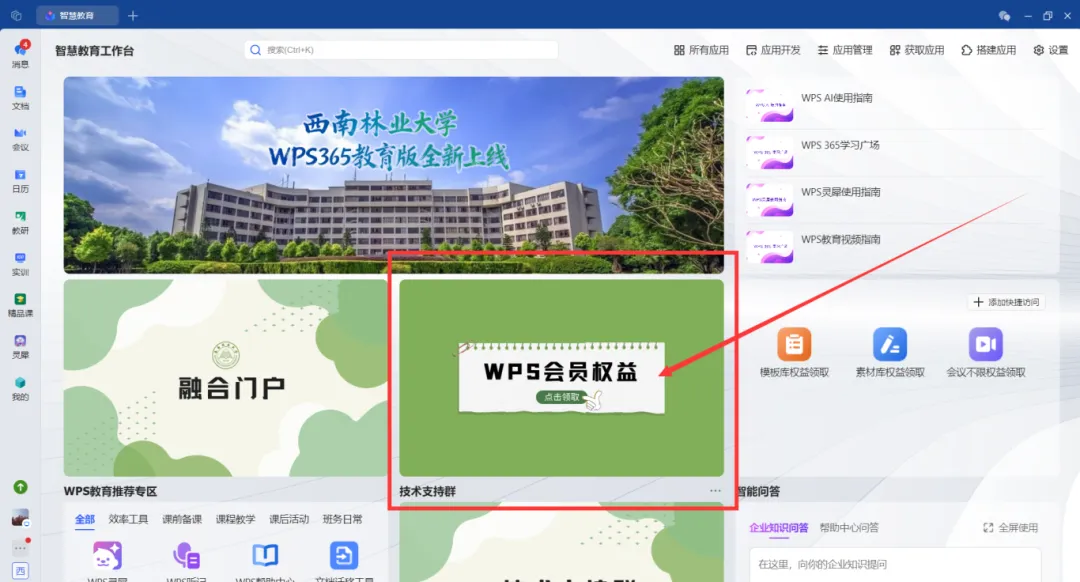The height and width of the screenshot is (582, 1080).
Task: Click the 西 organization icon in sidebar
Action: click(x=21, y=570)
